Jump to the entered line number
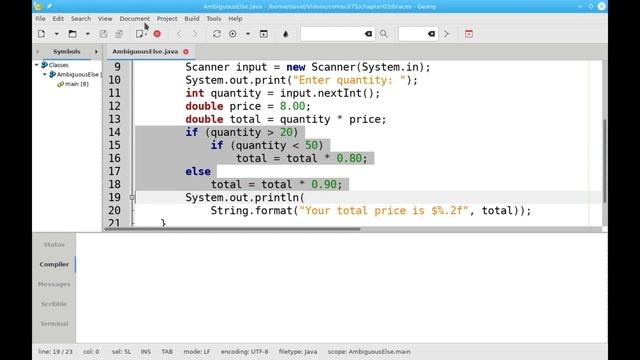Screen dimensions: 640x360 pyautogui.click(x=447, y=34)
